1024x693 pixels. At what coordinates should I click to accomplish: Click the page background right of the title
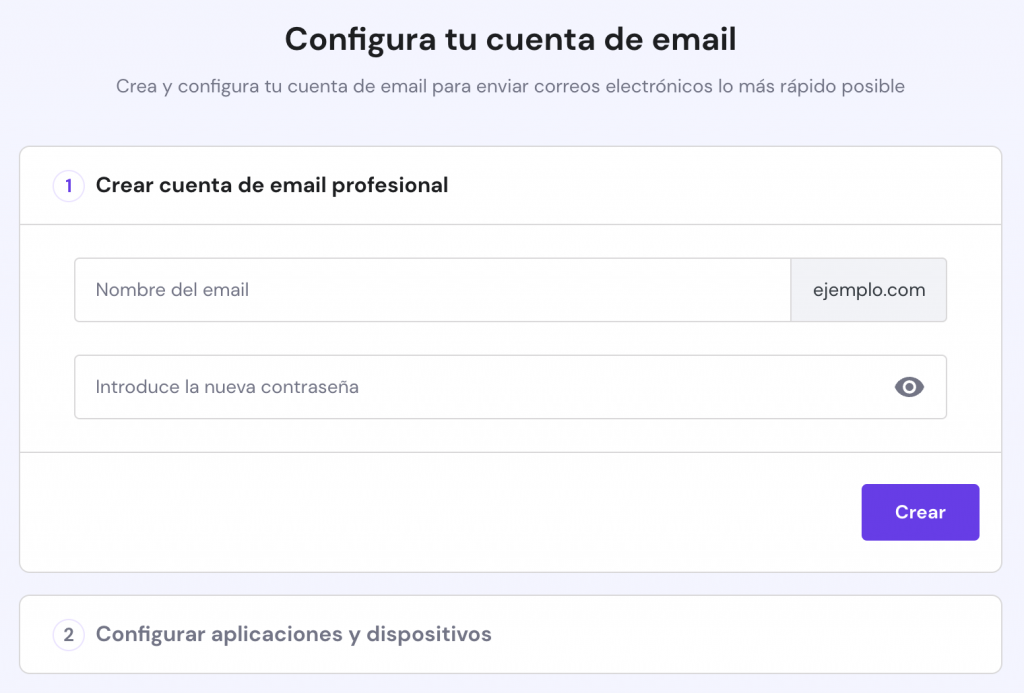(x=880, y=40)
